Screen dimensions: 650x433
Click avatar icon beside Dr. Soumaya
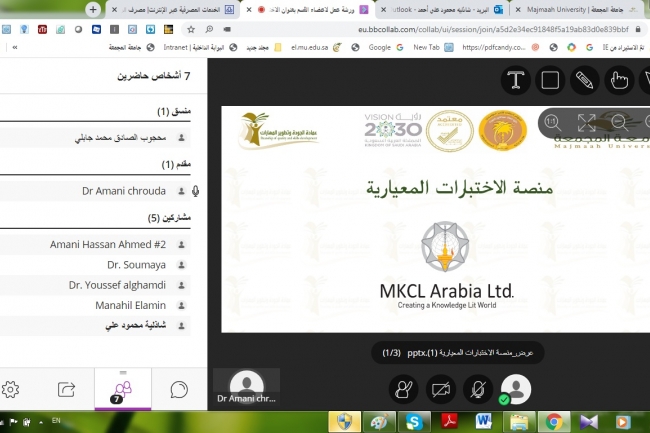181,265
